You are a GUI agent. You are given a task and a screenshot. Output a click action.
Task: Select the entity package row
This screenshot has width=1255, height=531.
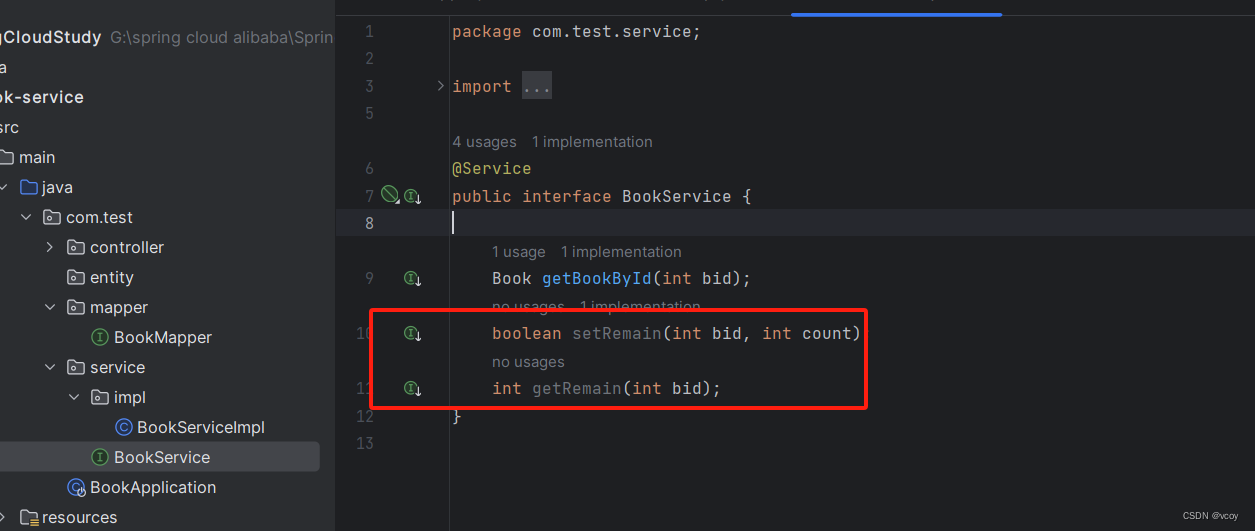(160, 278)
